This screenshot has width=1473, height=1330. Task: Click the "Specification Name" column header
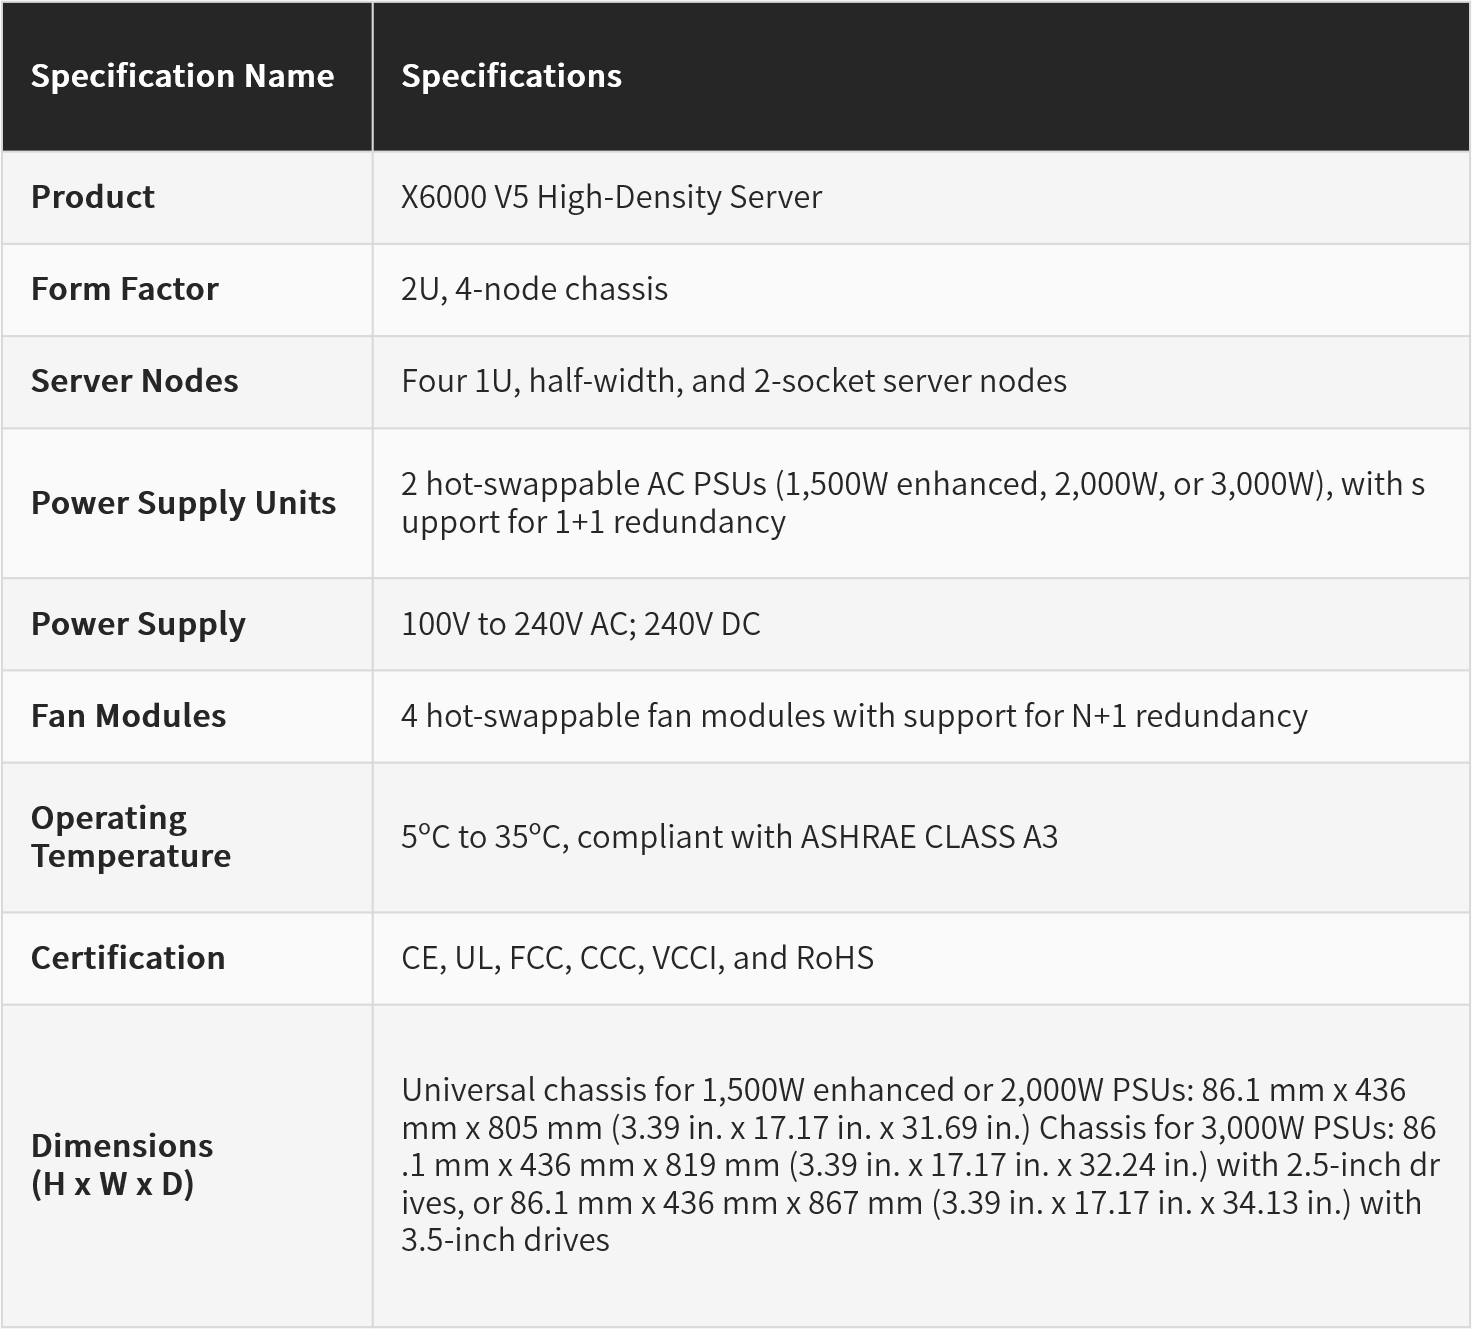point(182,76)
